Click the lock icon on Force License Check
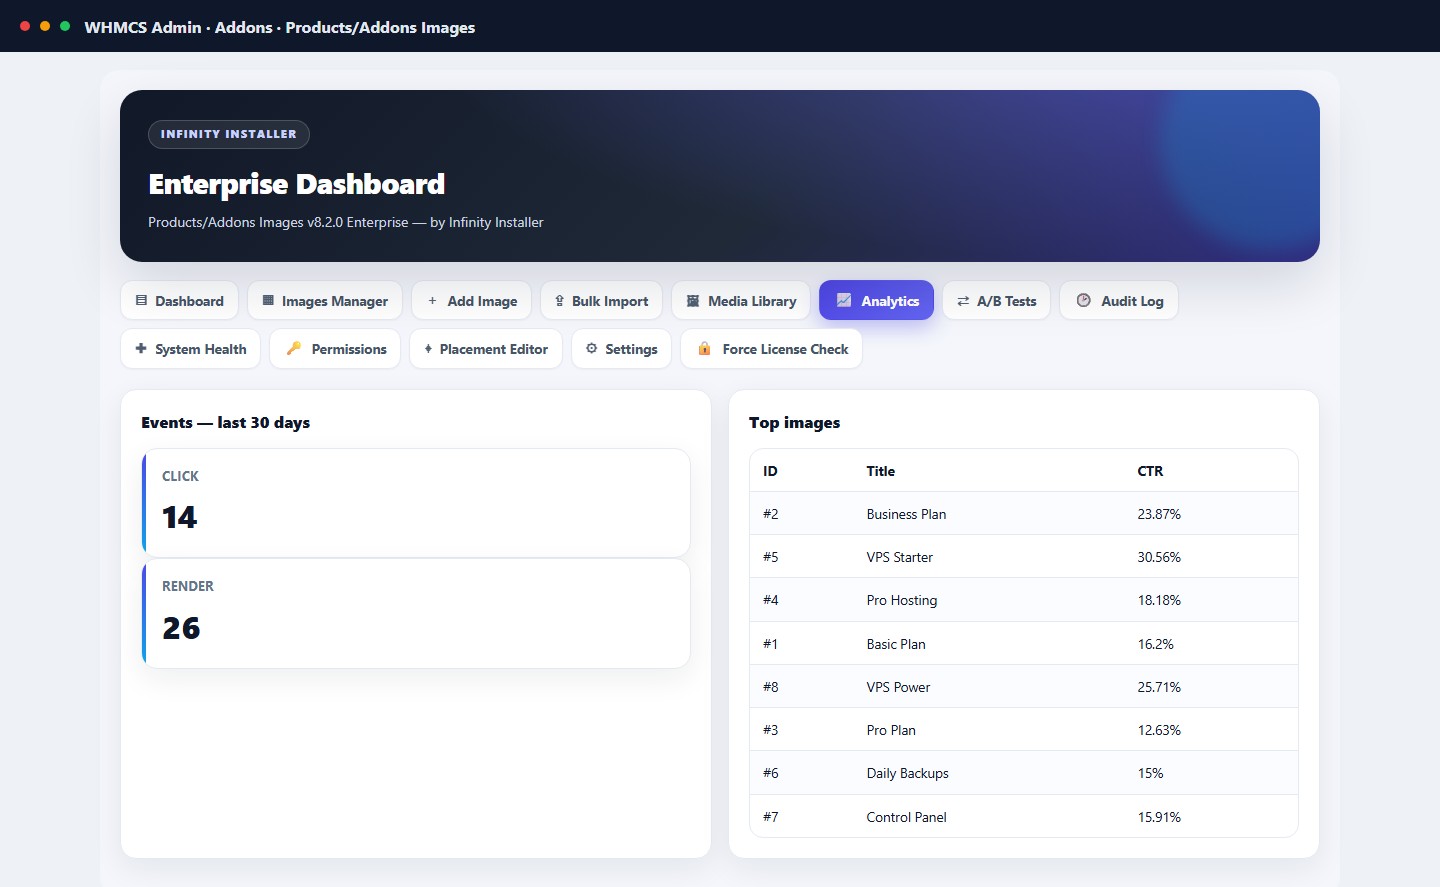 coord(704,349)
